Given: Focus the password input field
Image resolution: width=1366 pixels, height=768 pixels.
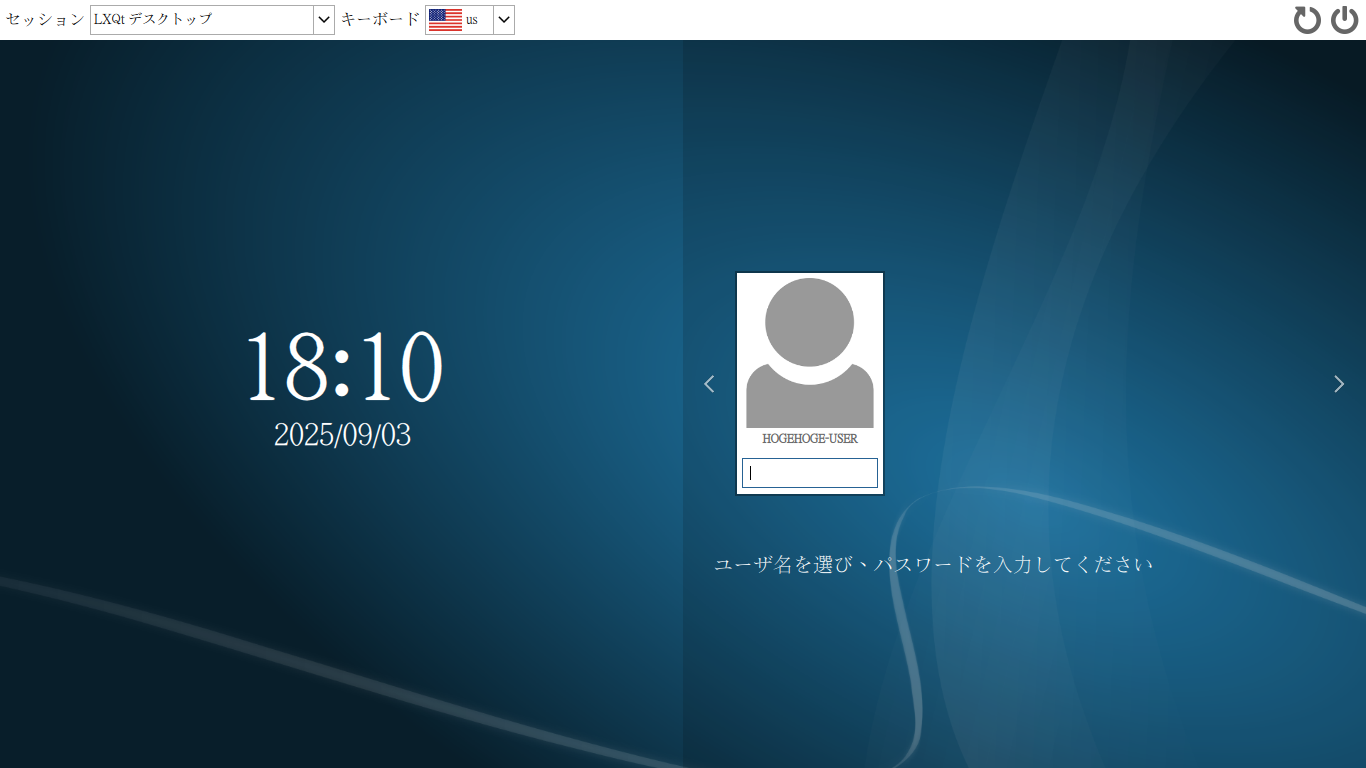Looking at the screenshot, I should point(810,473).
